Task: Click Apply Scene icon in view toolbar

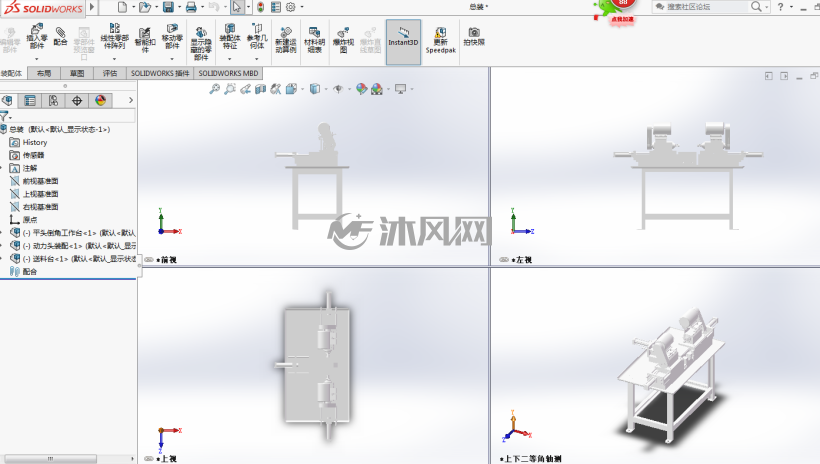Action: [377, 89]
